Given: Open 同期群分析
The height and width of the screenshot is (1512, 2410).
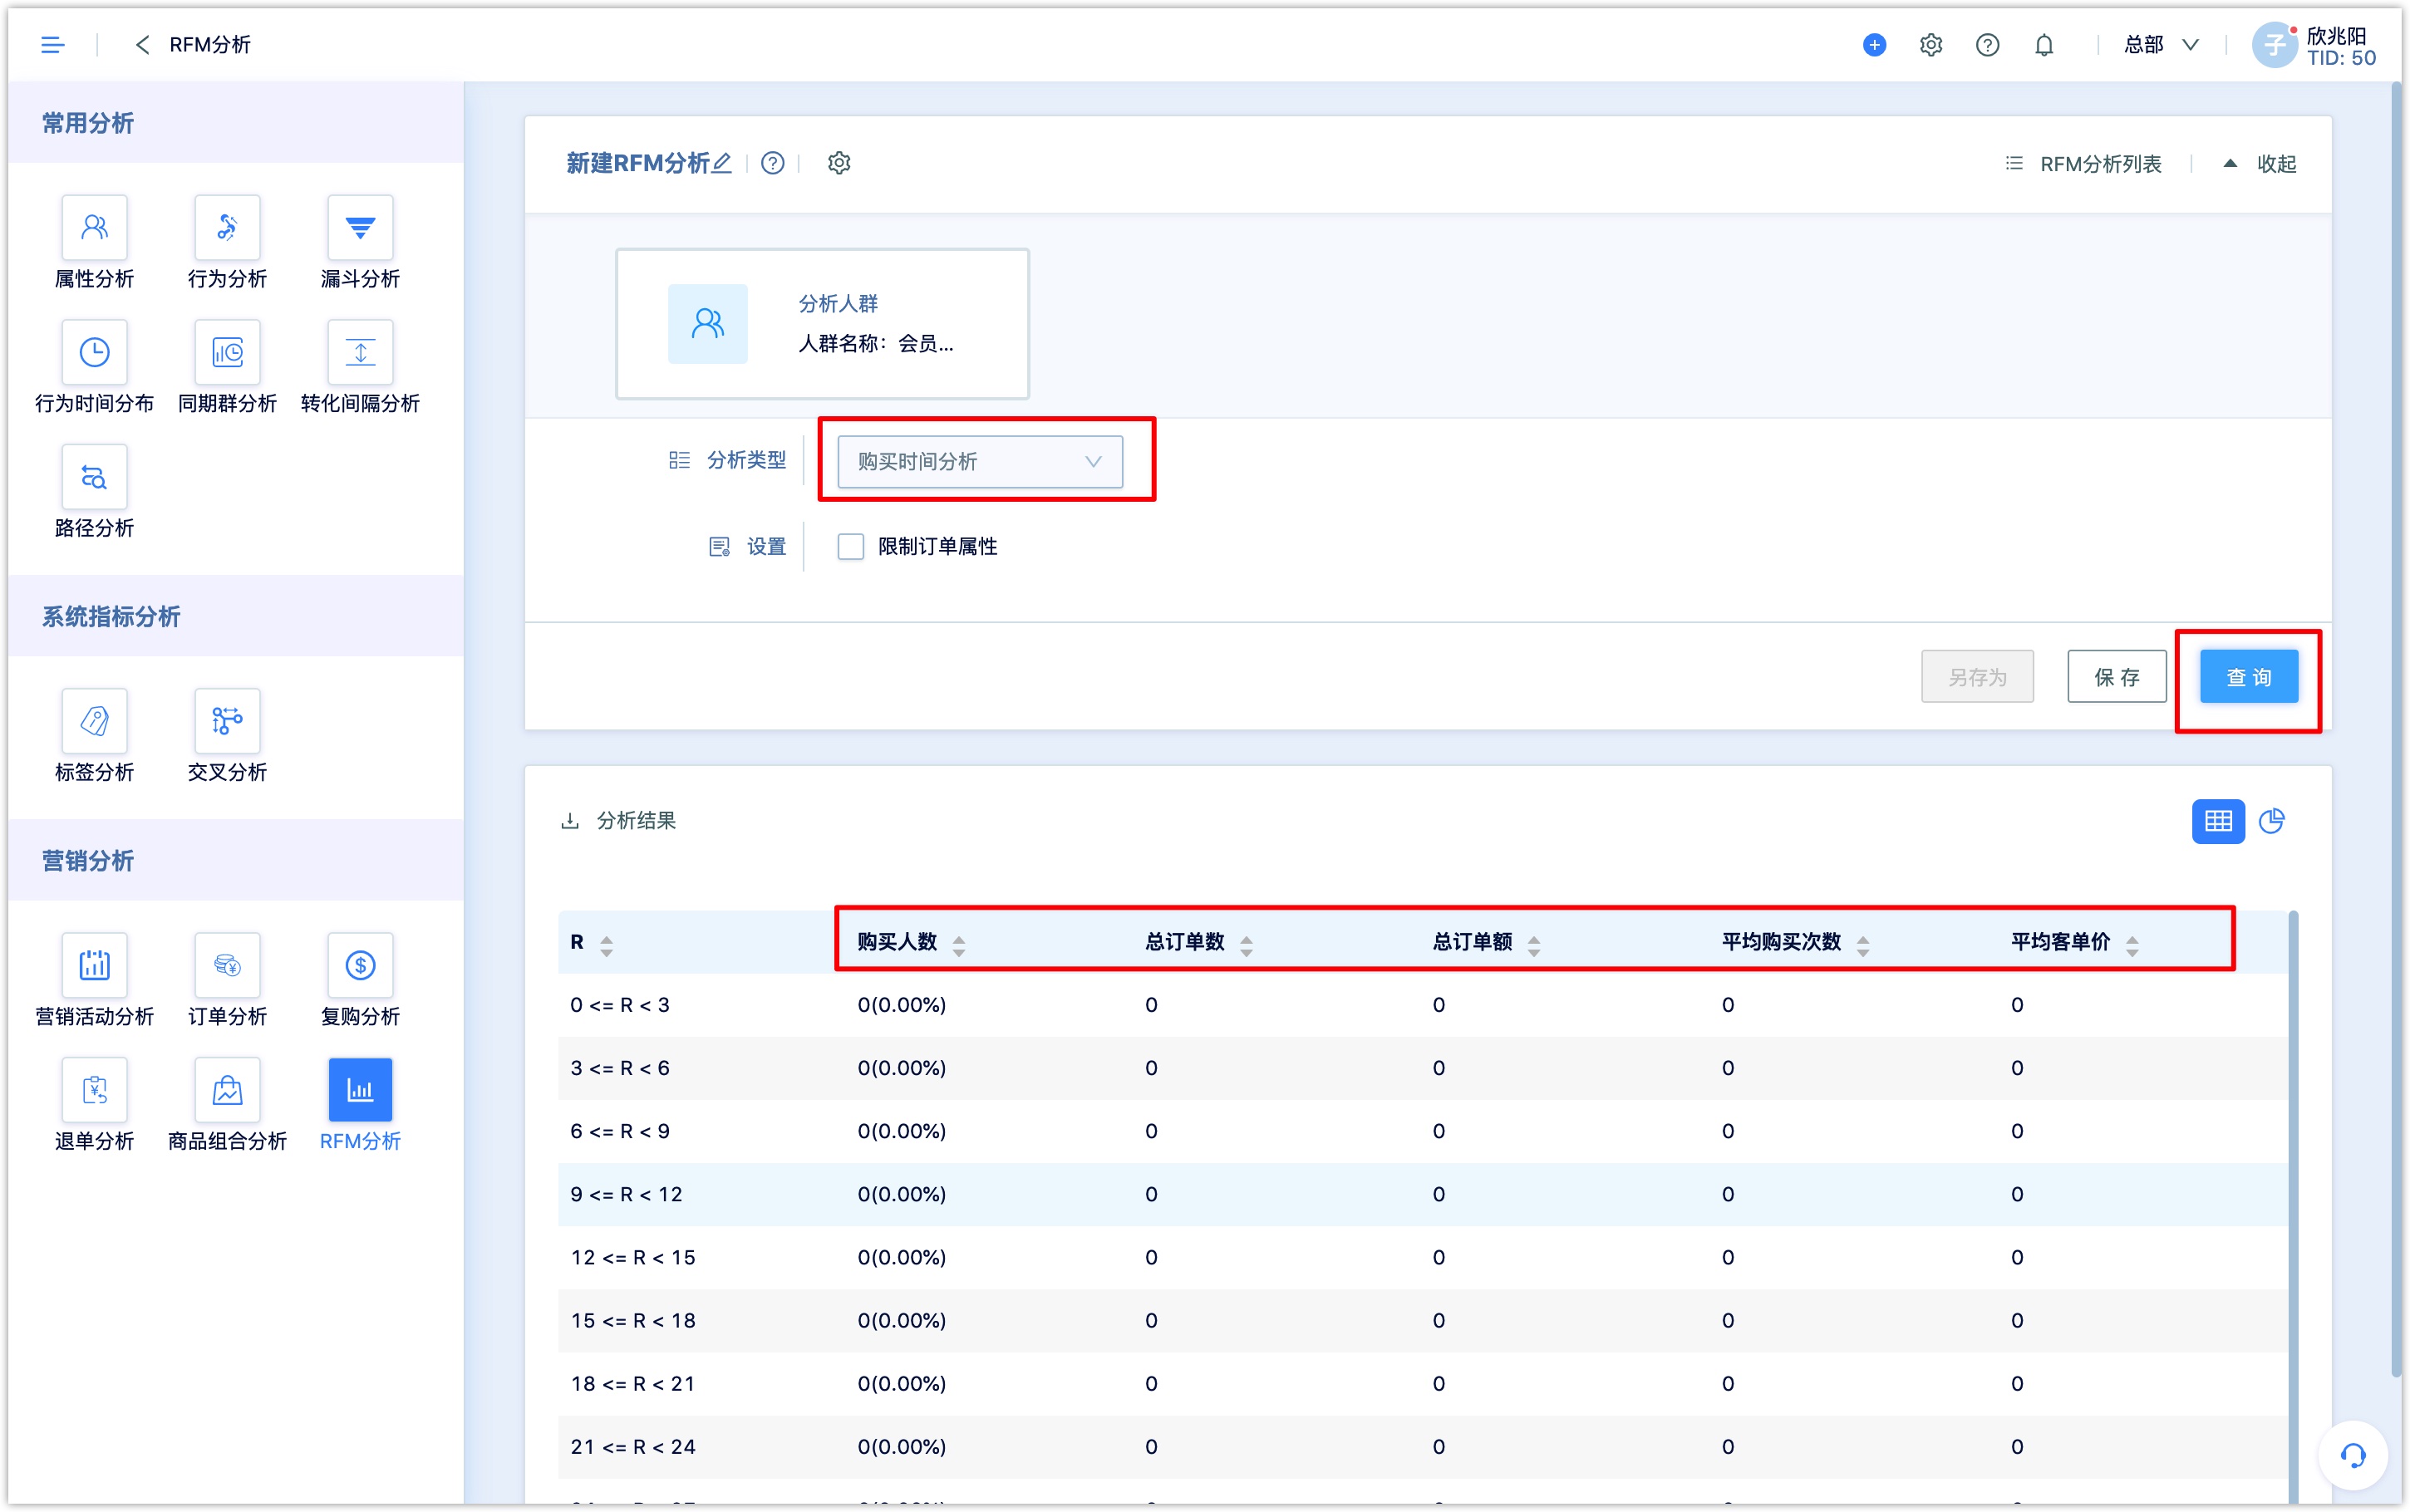Looking at the screenshot, I should click(227, 367).
